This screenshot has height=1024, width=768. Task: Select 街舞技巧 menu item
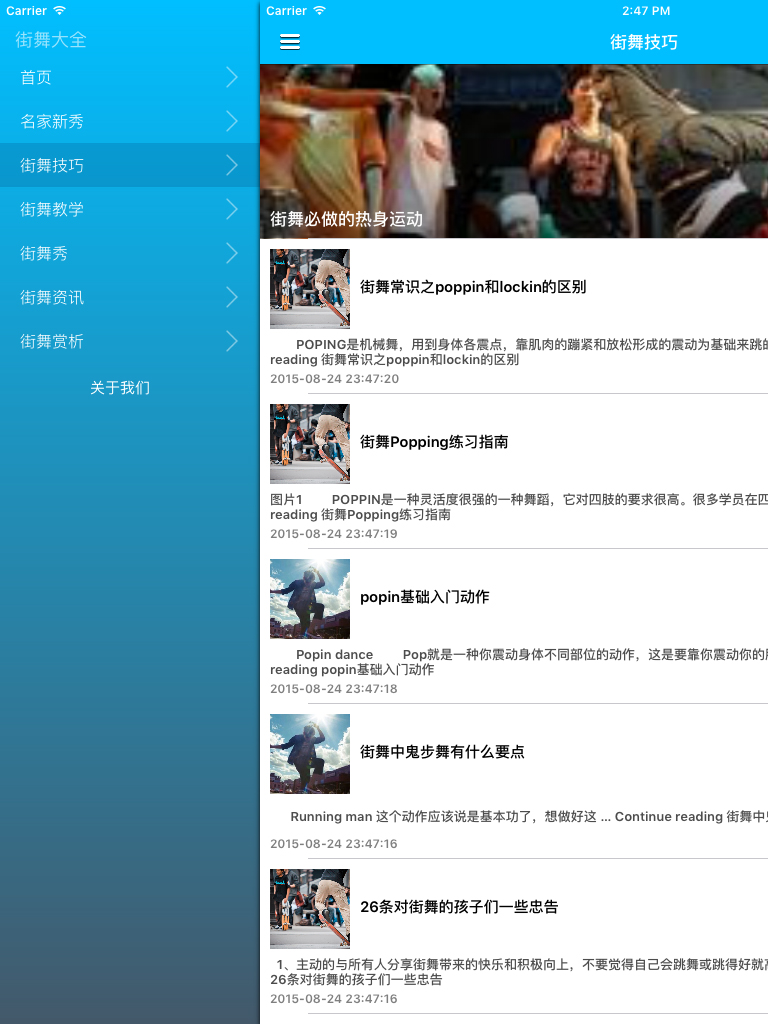pyautogui.click(x=129, y=165)
